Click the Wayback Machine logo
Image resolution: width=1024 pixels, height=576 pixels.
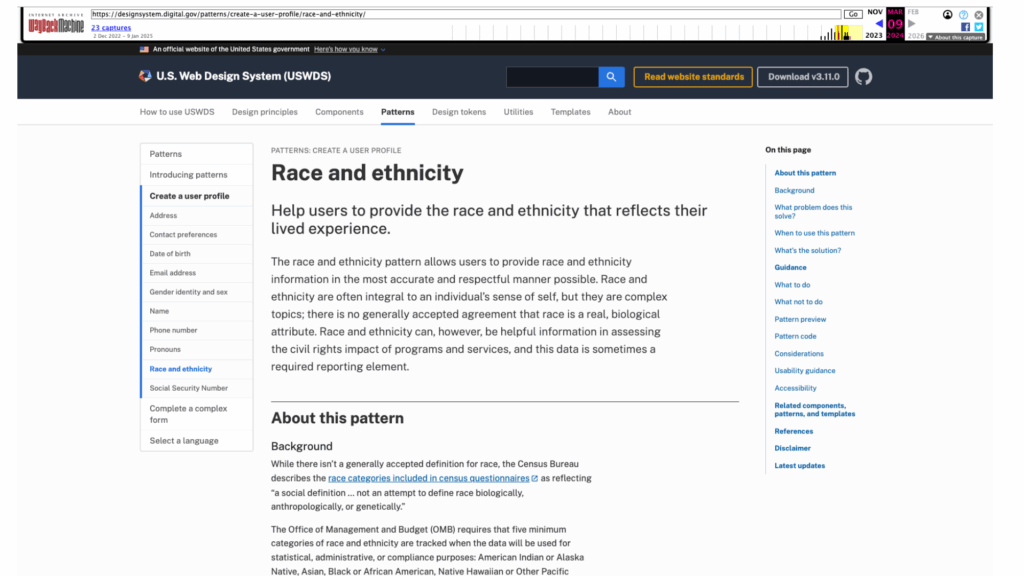pyautogui.click(x=56, y=25)
